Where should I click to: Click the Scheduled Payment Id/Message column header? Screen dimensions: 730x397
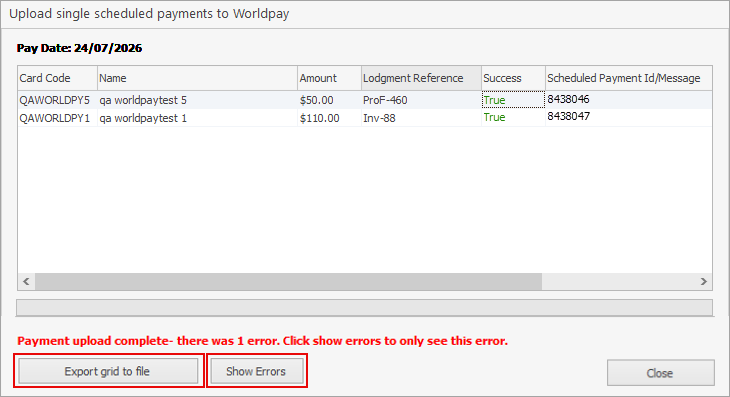click(629, 78)
